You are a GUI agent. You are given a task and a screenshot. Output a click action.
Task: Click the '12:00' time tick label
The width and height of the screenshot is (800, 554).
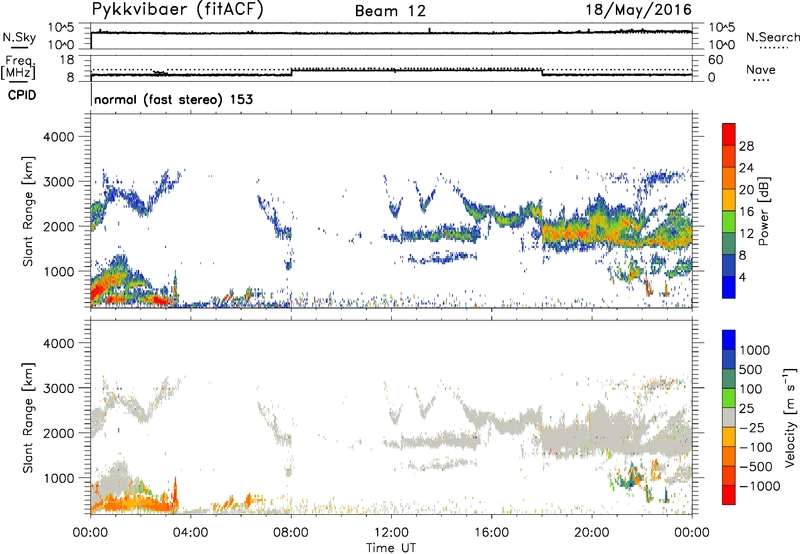[391, 533]
